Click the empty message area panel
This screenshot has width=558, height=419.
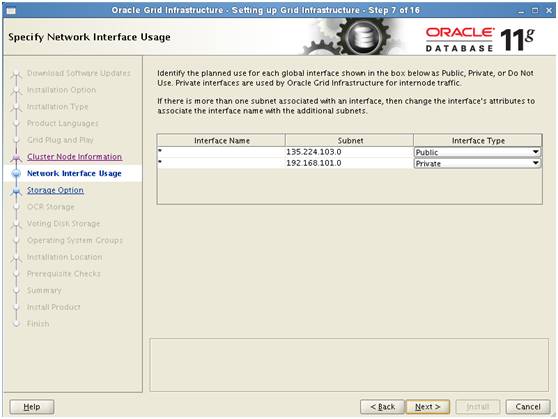[349, 365]
